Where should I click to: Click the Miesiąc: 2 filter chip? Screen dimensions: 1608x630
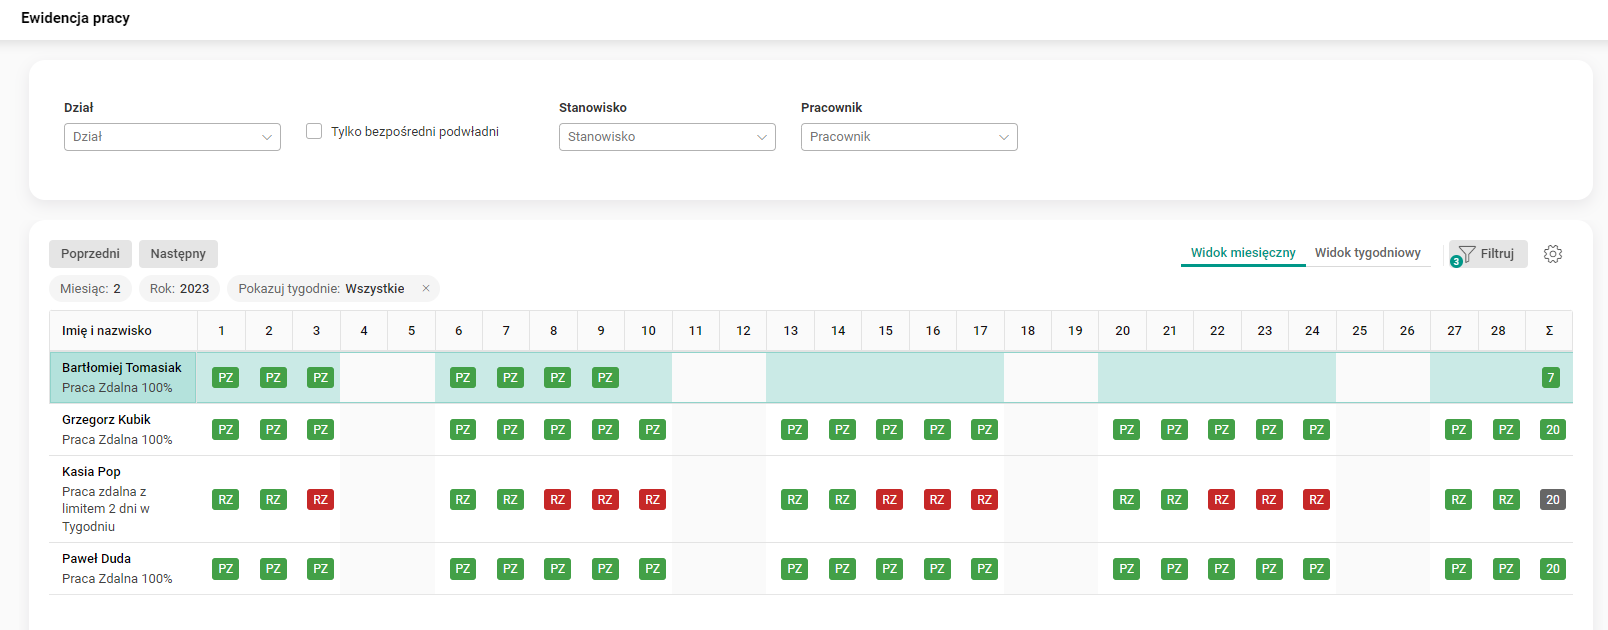pos(90,289)
